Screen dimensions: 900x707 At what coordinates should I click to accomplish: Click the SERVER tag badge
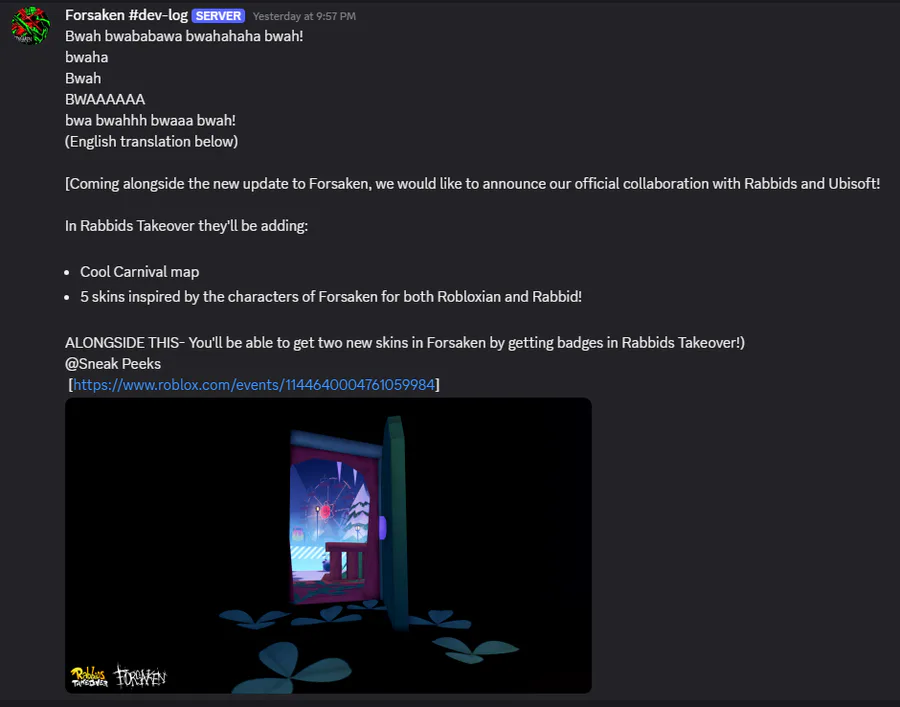click(218, 16)
